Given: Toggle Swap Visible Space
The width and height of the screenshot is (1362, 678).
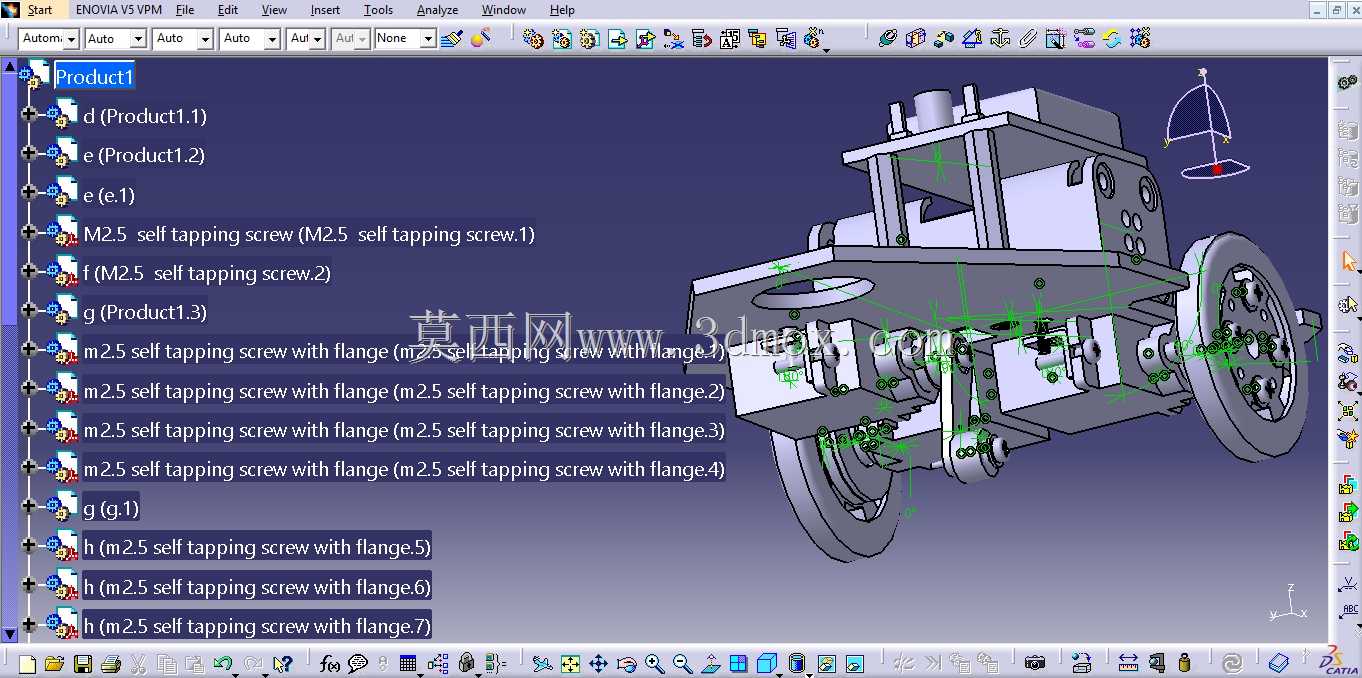Looking at the screenshot, I should tap(854, 663).
